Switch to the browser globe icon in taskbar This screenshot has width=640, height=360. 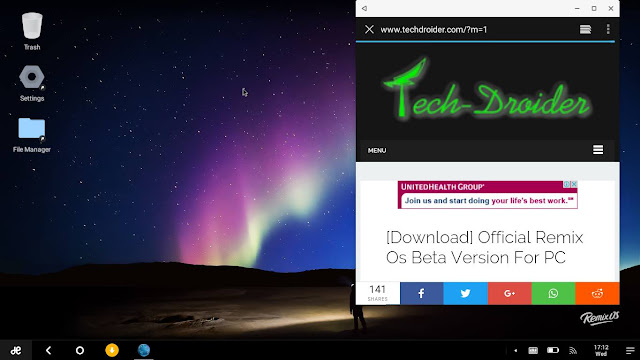coord(144,350)
